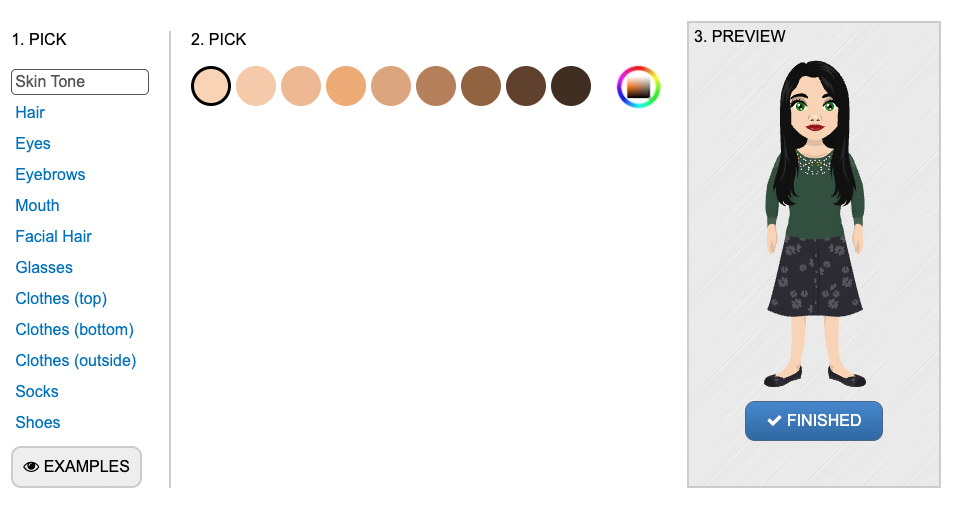
Task: Pick the orange-tan fourth skin tone swatch
Action: (x=346, y=86)
